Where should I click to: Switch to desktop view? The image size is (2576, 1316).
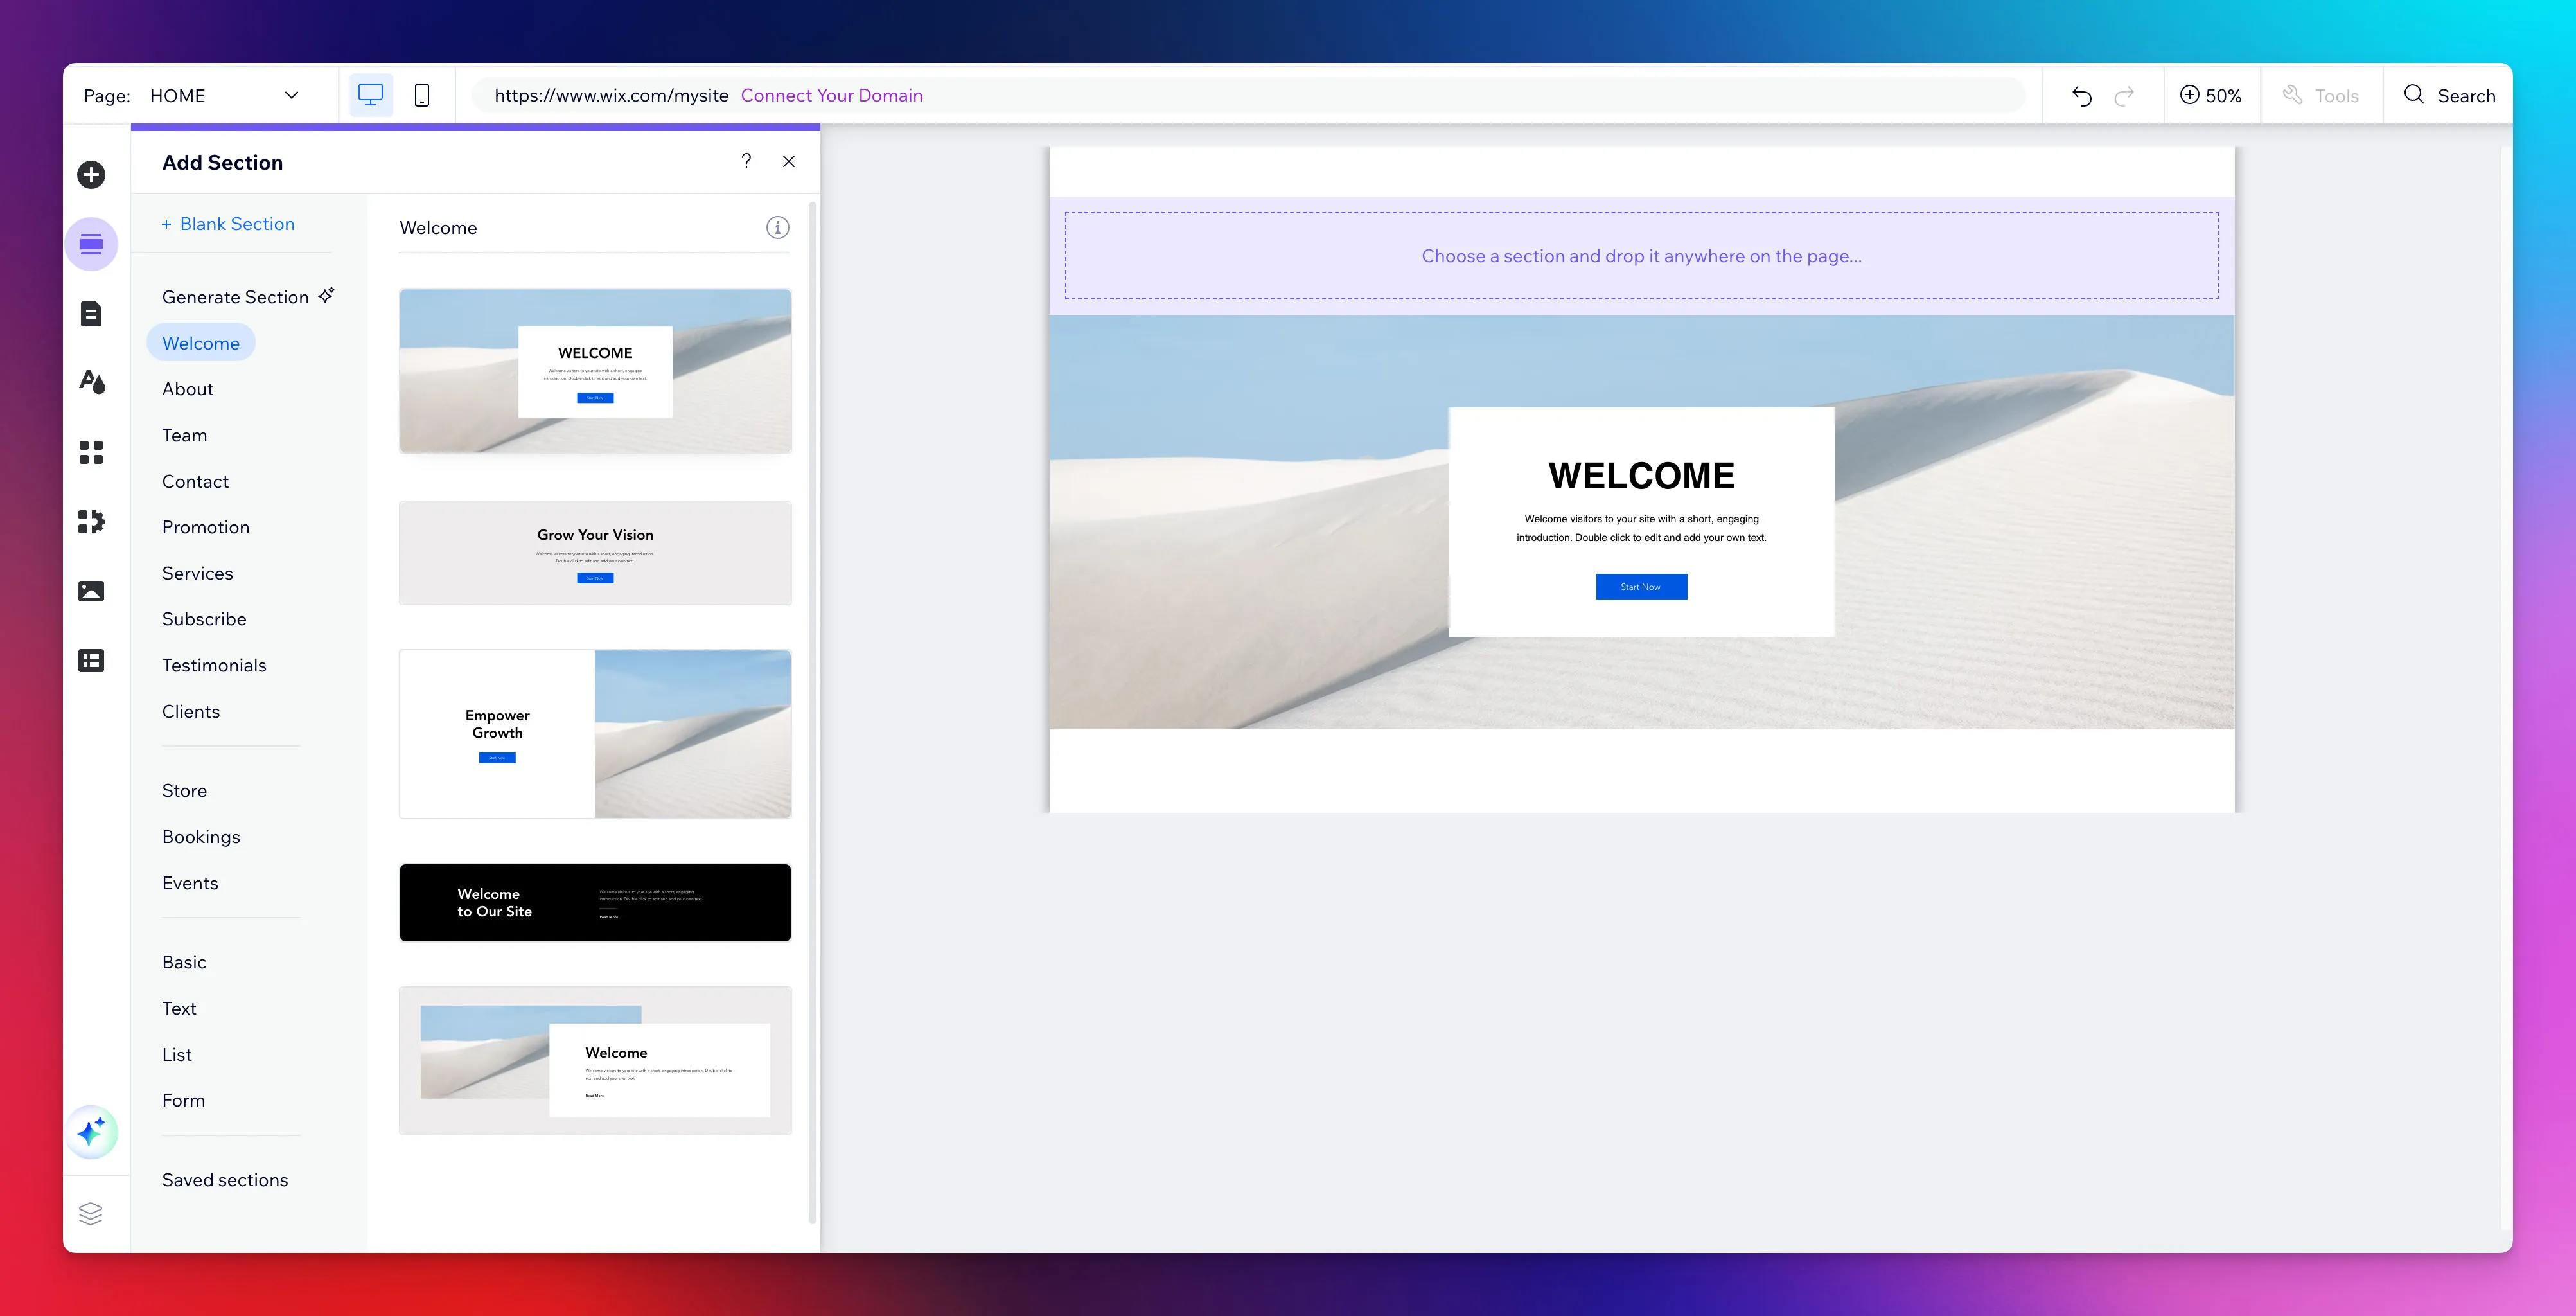click(x=371, y=95)
